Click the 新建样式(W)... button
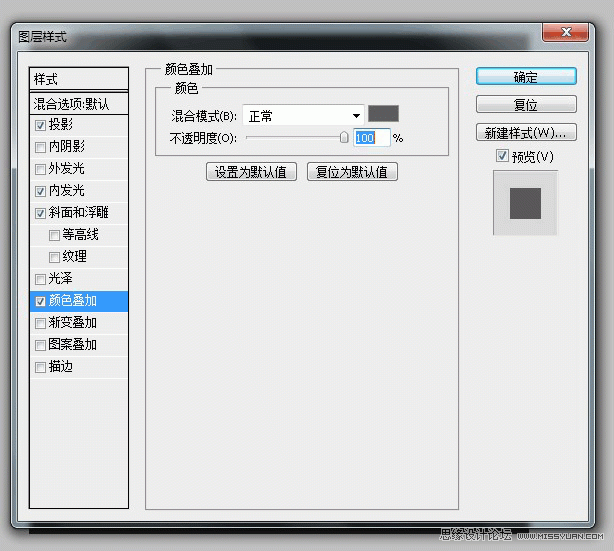Viewport: 614px width, 551px height. click(x=526, y=132)
